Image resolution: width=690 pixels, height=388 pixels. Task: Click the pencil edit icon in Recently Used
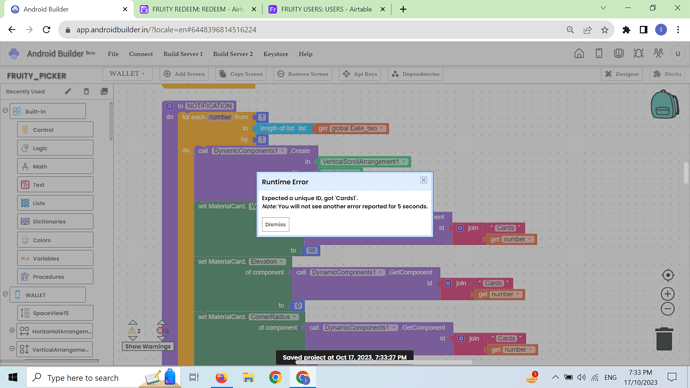(x=68, y=92)
